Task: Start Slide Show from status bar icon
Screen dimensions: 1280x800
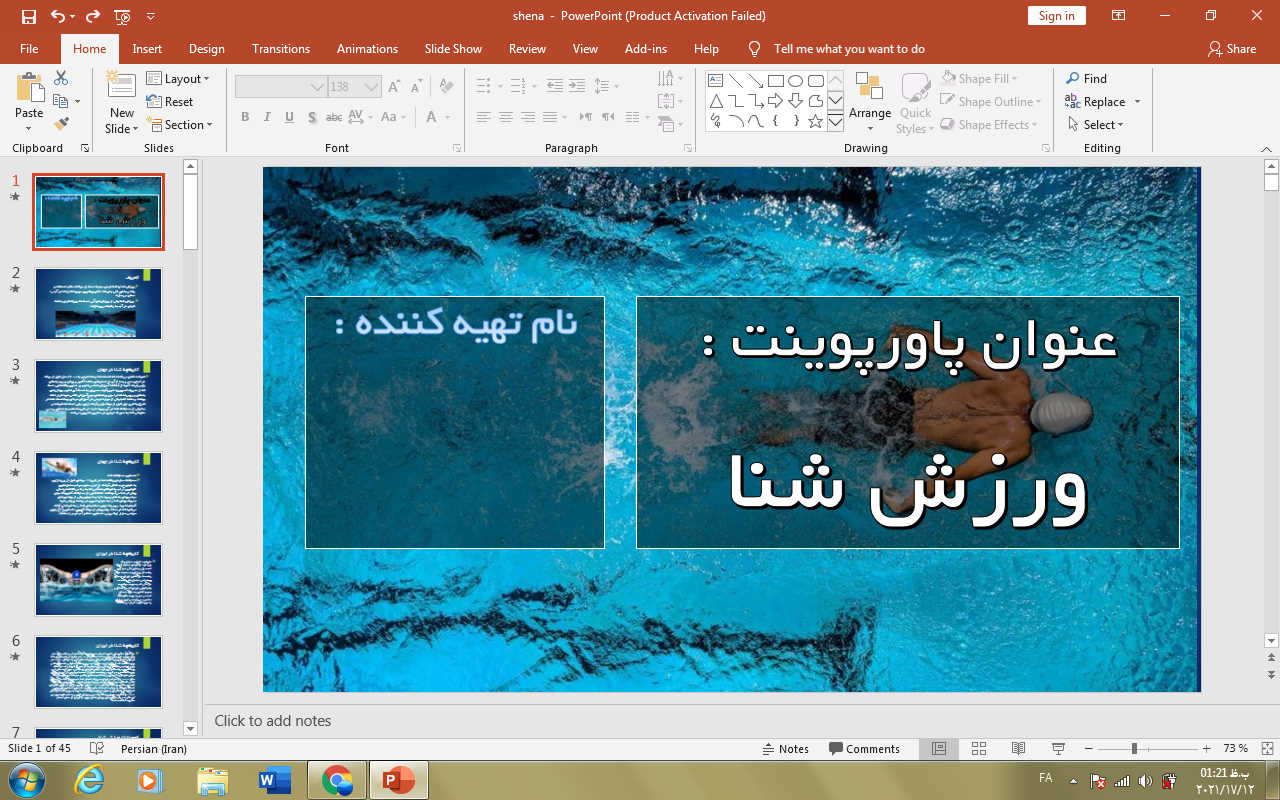Action: pyautogui.click(x=1058, y=748)
